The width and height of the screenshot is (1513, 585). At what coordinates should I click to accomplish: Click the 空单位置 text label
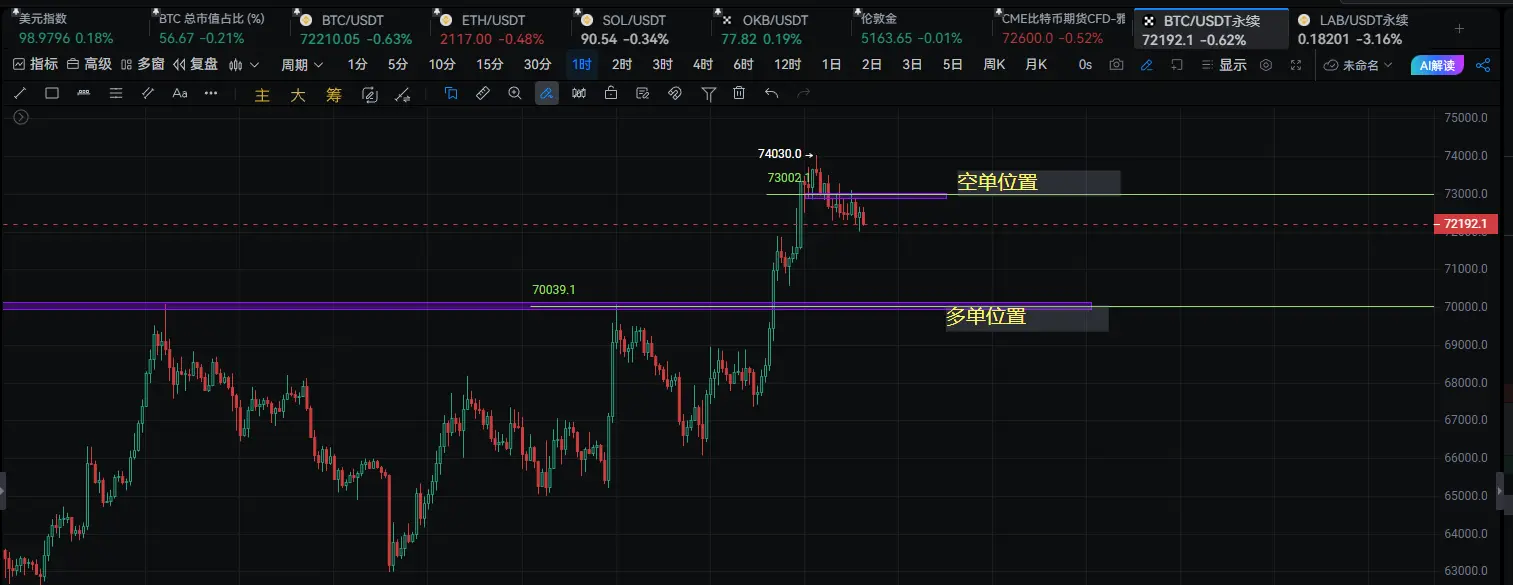point(997,182)
